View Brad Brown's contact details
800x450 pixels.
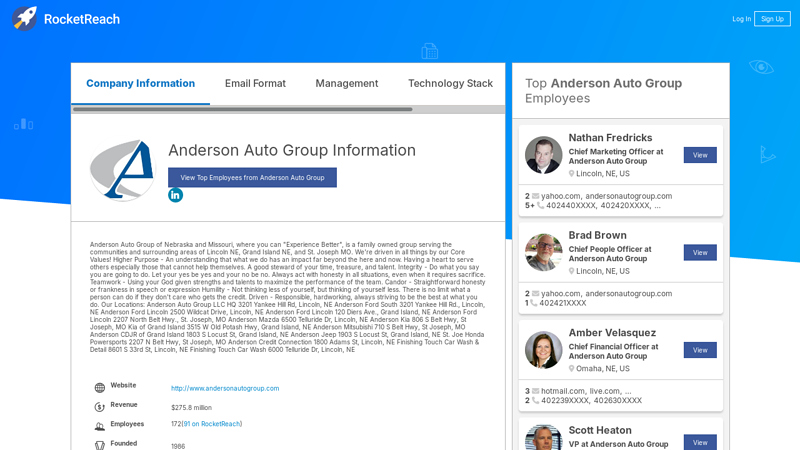(700, 253)
